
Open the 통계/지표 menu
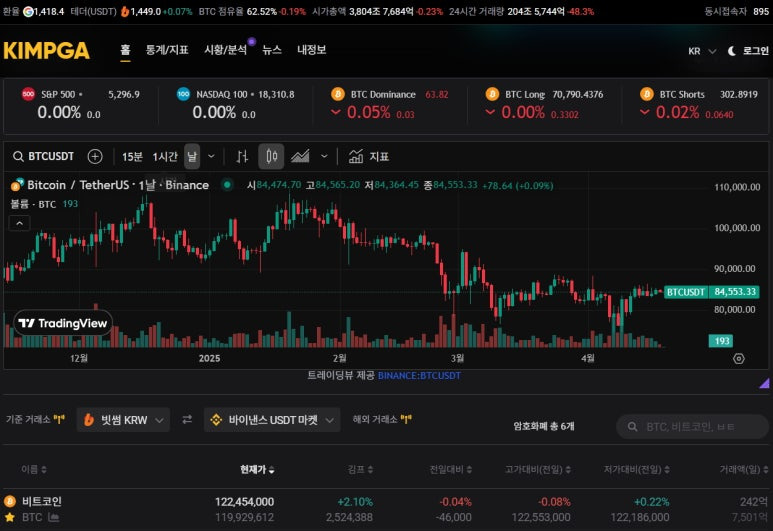pyautogui.click(x=167, y=50)
